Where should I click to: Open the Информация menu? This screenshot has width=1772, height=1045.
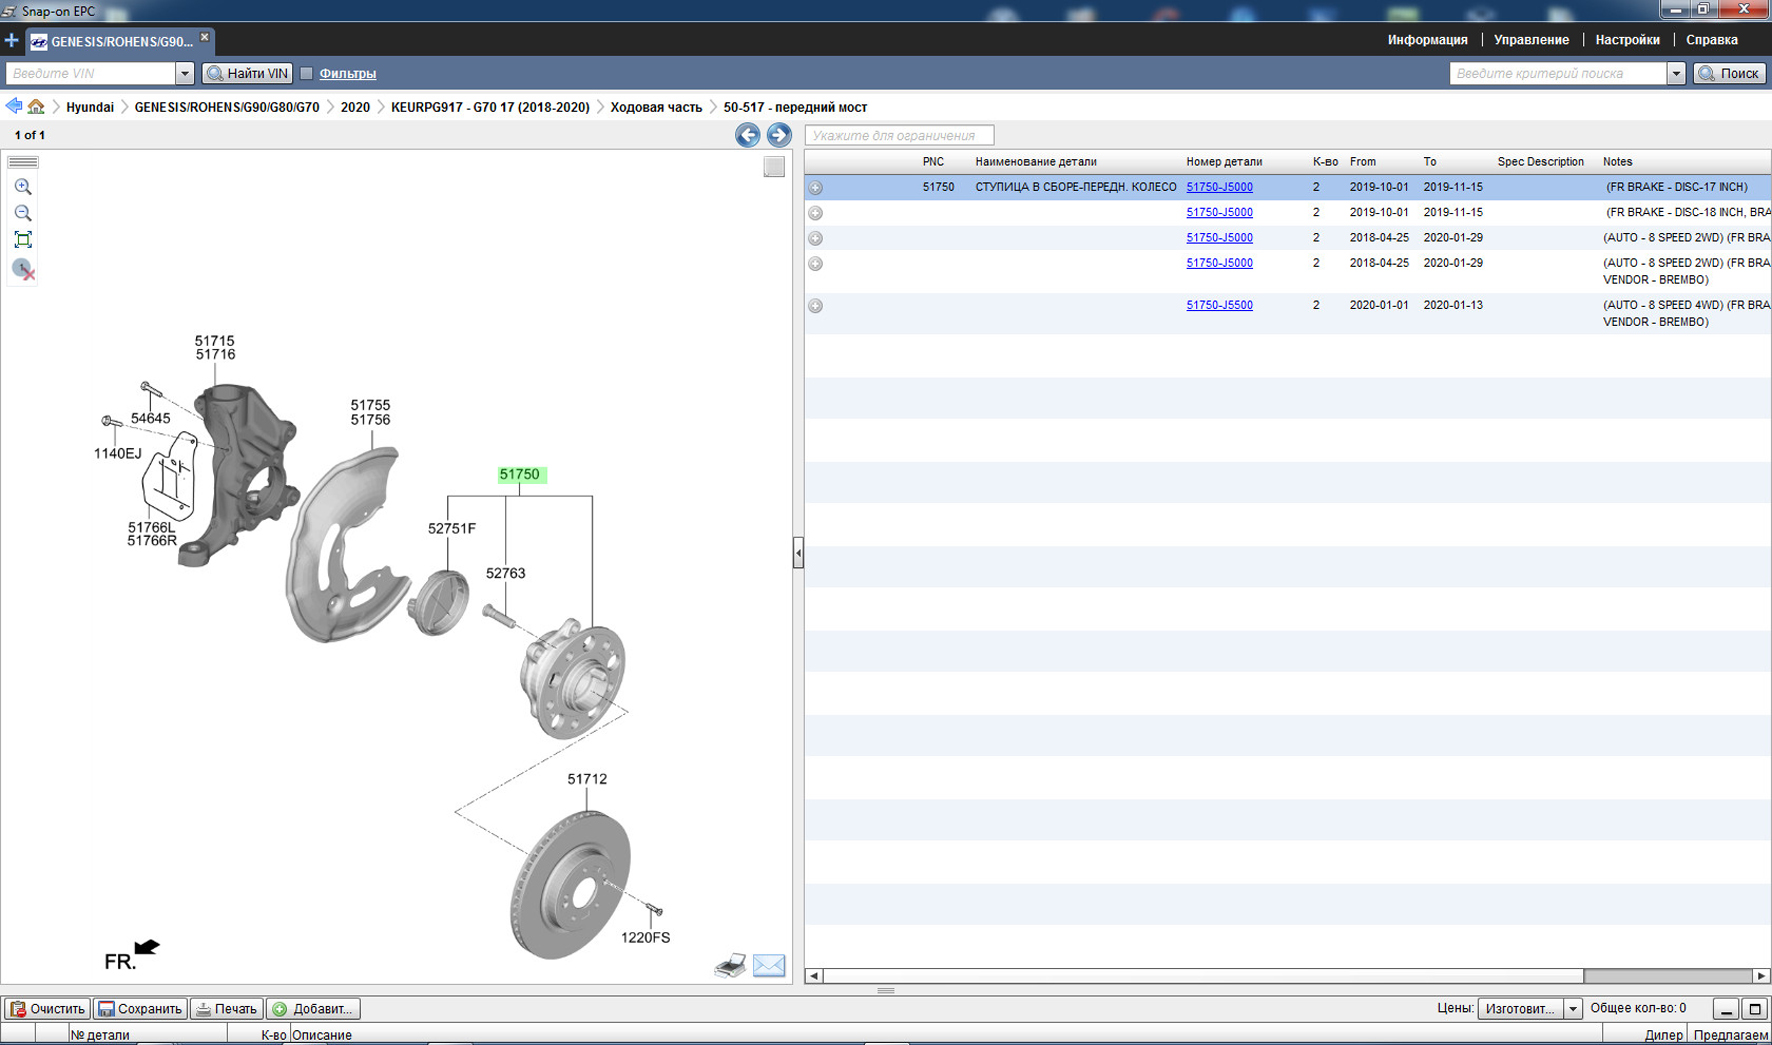pyautogui.click(x=1427, y=40)
